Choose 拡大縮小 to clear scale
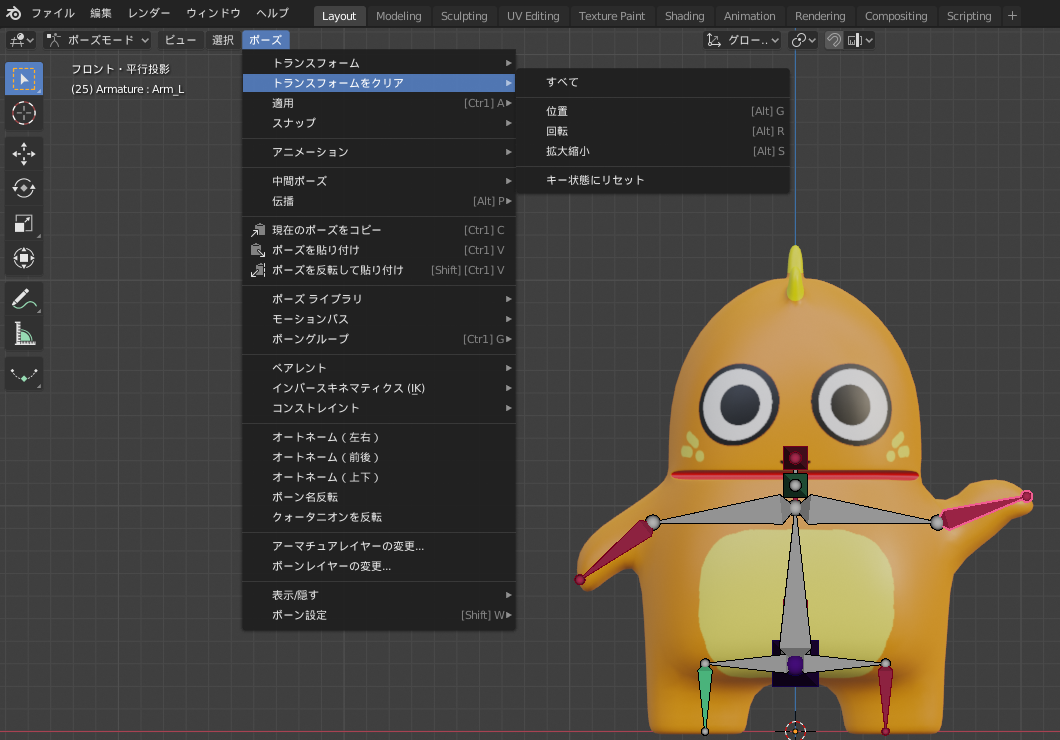This screenshot has width=1060, height=740. (653, 151)
